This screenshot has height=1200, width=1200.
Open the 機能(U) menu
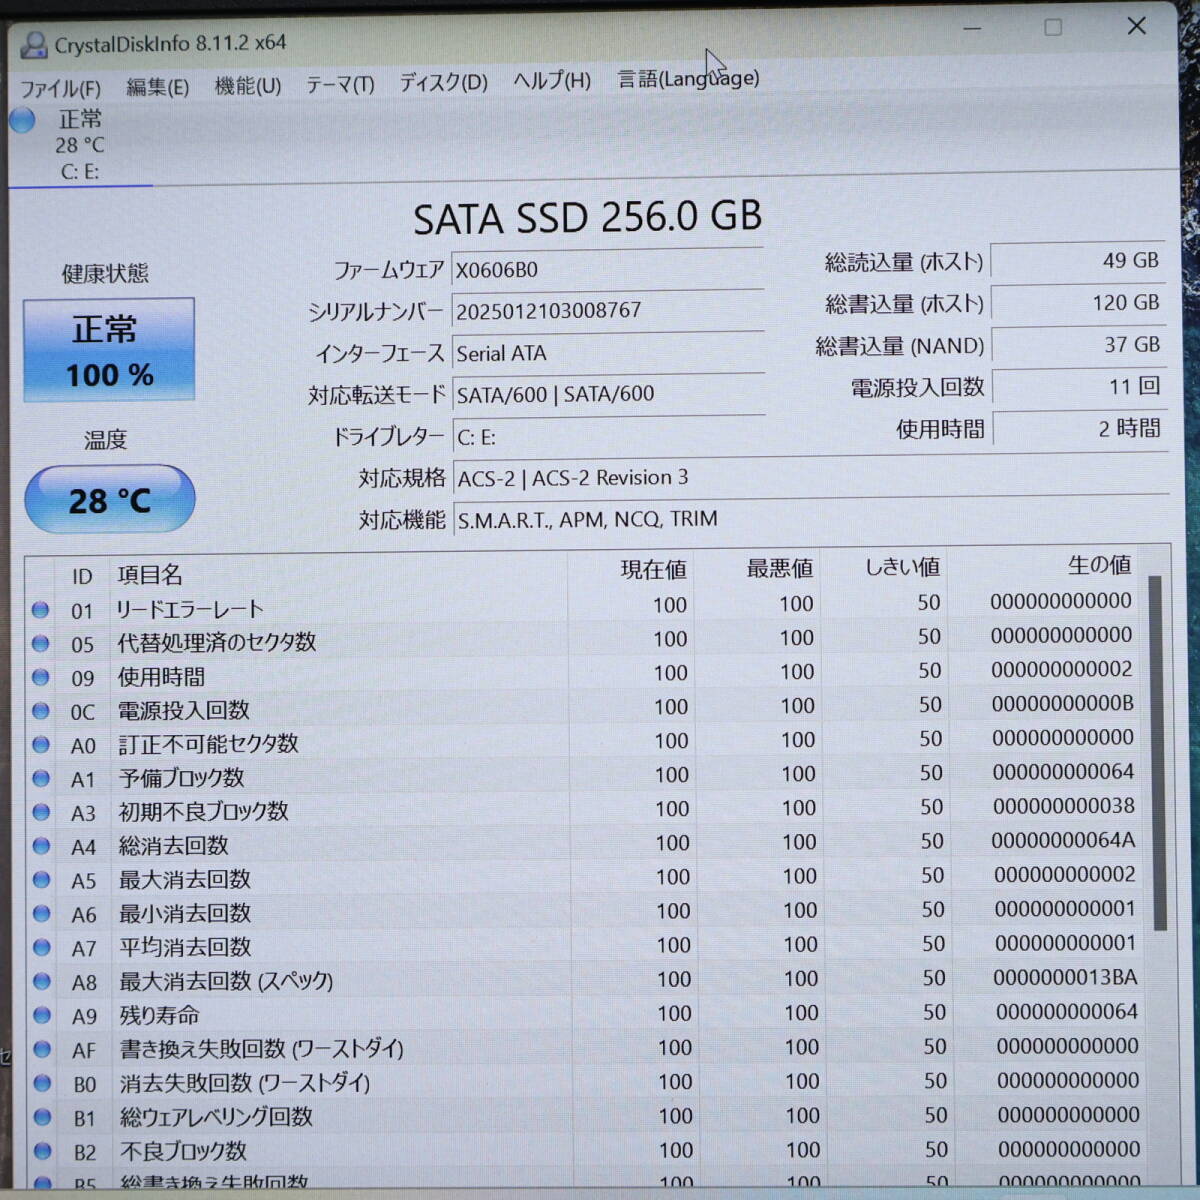click(x=248, y=86)
